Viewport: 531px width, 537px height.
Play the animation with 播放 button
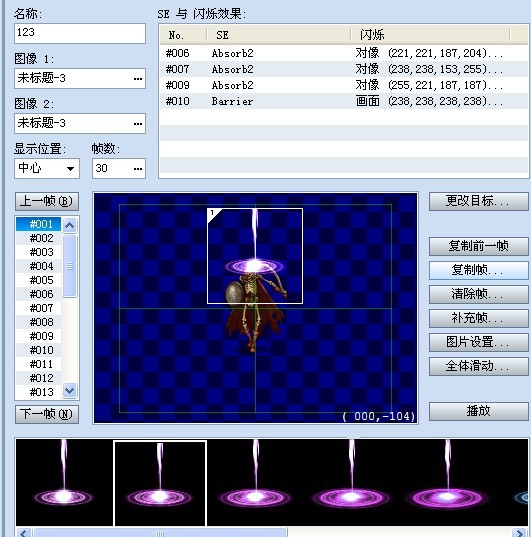pyautogui.click(x=479, y=411)
